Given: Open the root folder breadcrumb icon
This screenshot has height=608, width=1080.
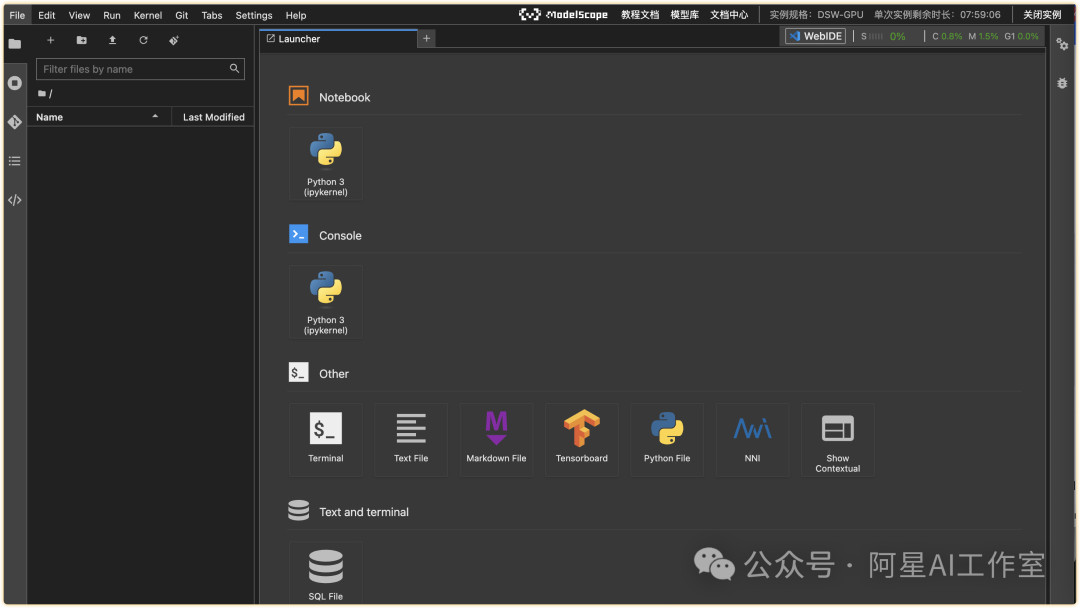Looking at the screenshot, I should 42,93.
